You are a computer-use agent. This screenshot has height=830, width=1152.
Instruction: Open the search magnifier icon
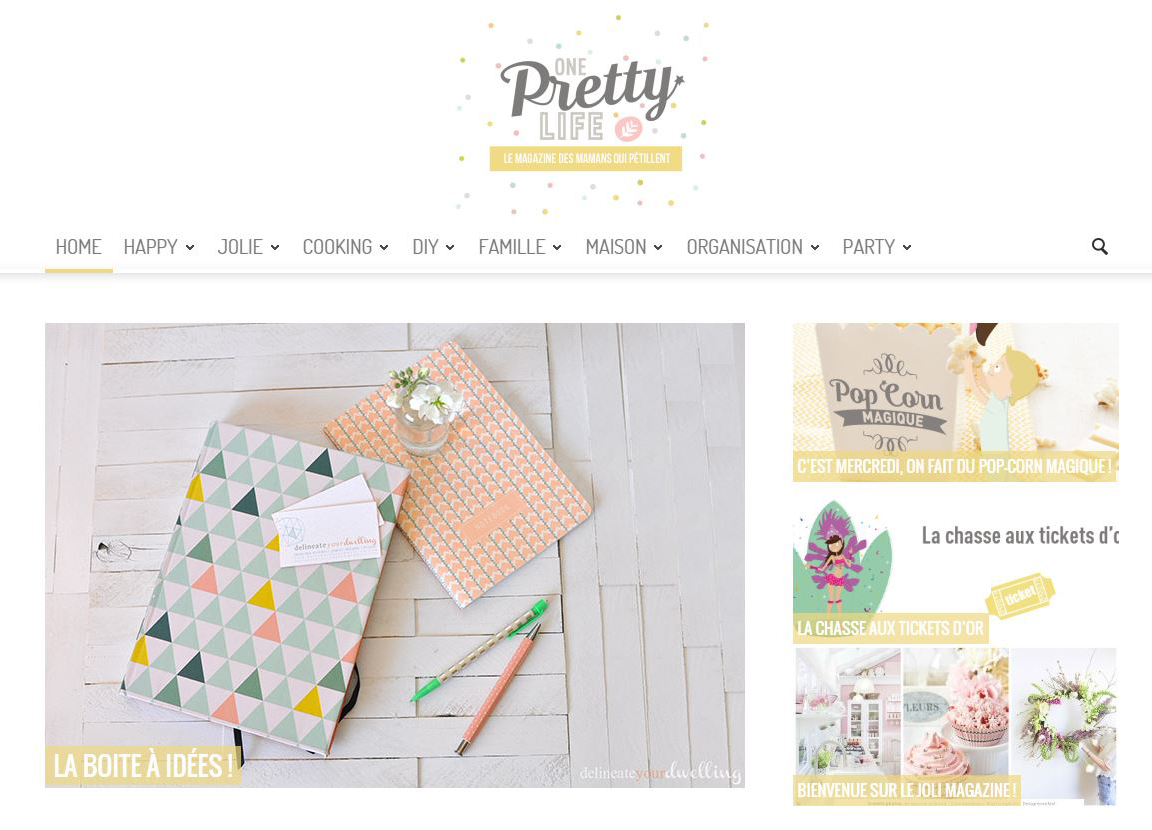1099,247
